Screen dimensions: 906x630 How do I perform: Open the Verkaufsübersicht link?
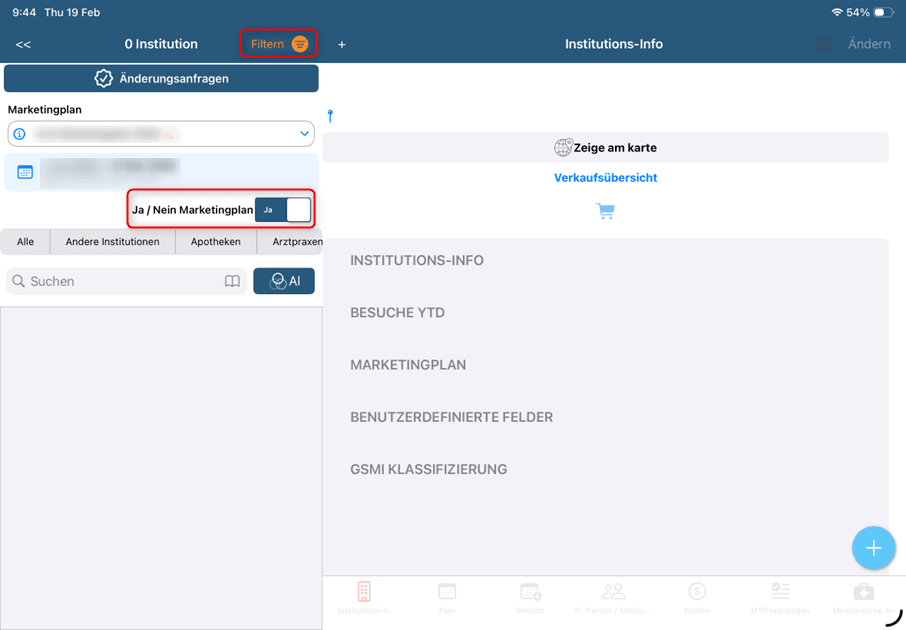pos(605,178)
